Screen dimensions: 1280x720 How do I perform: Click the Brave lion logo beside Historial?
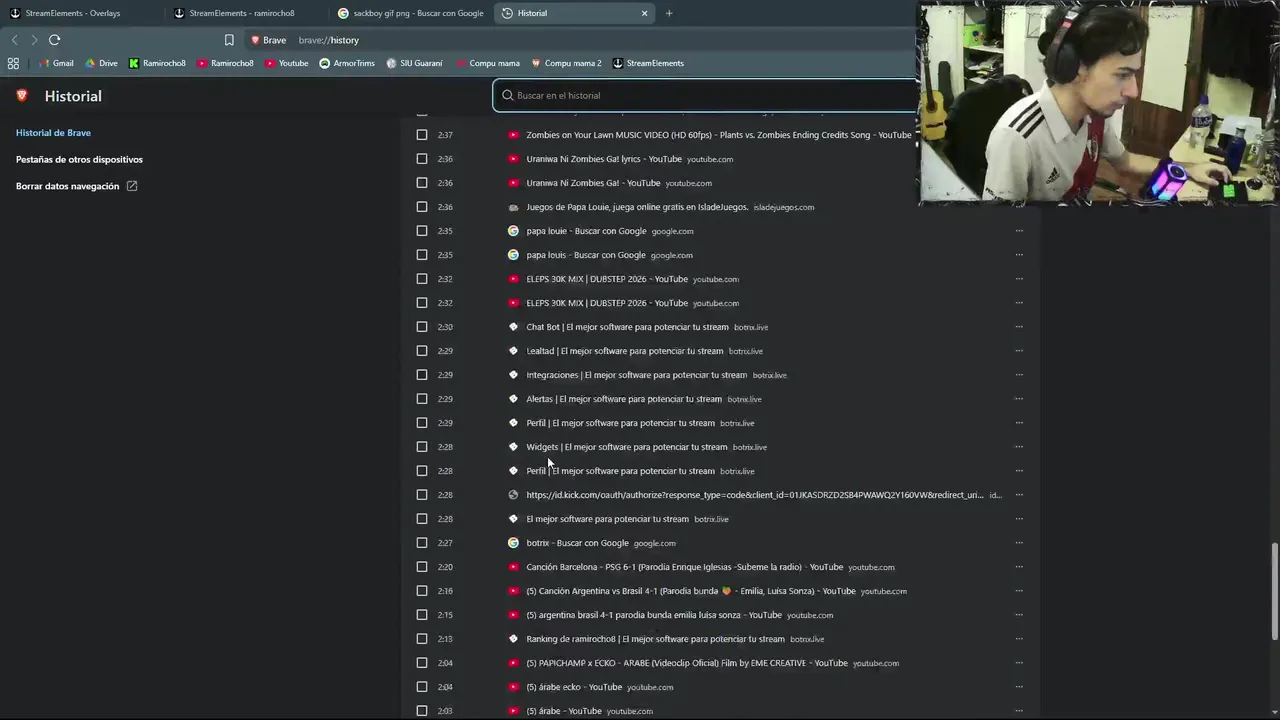pos(22,96)
